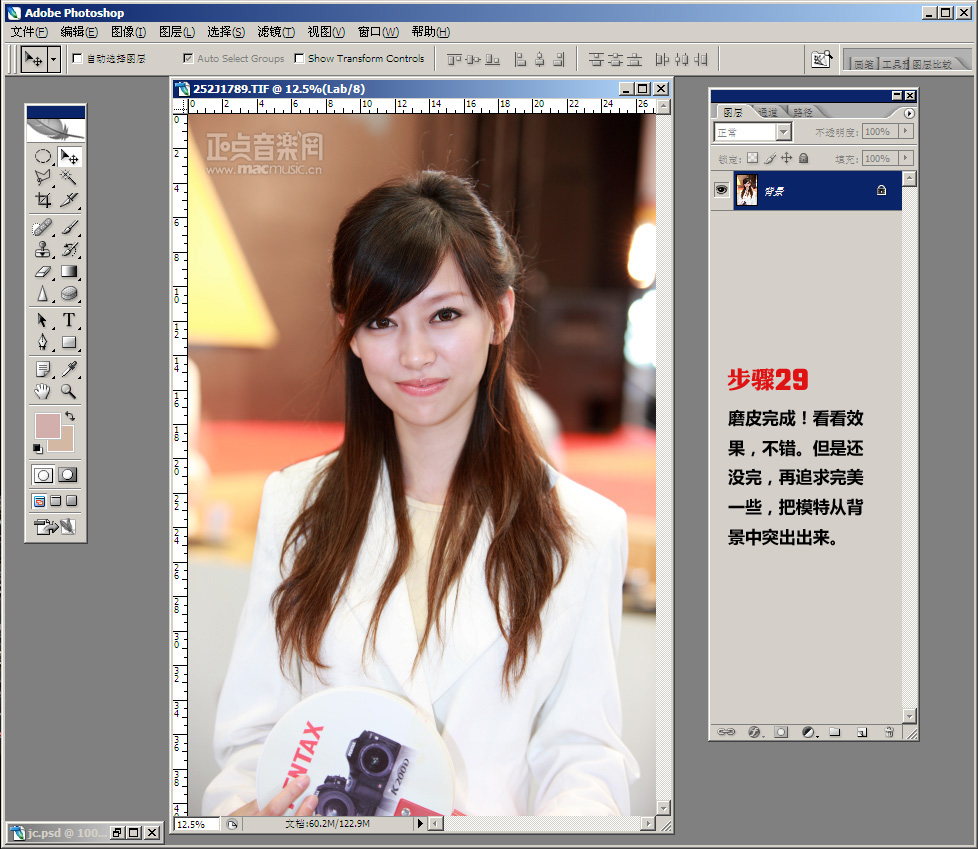Enable the 自动选择图层 checkbox

tap(78, 59)
